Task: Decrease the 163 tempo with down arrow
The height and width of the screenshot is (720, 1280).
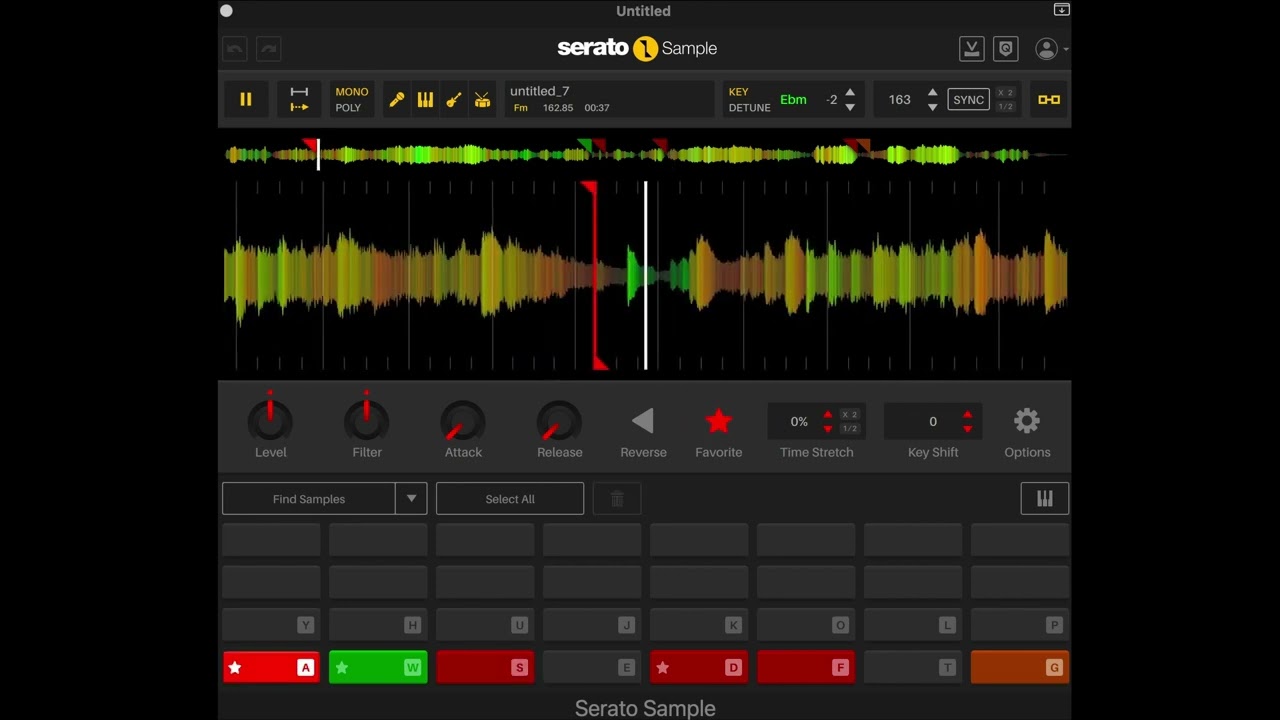Action: (x=932, y=107)
